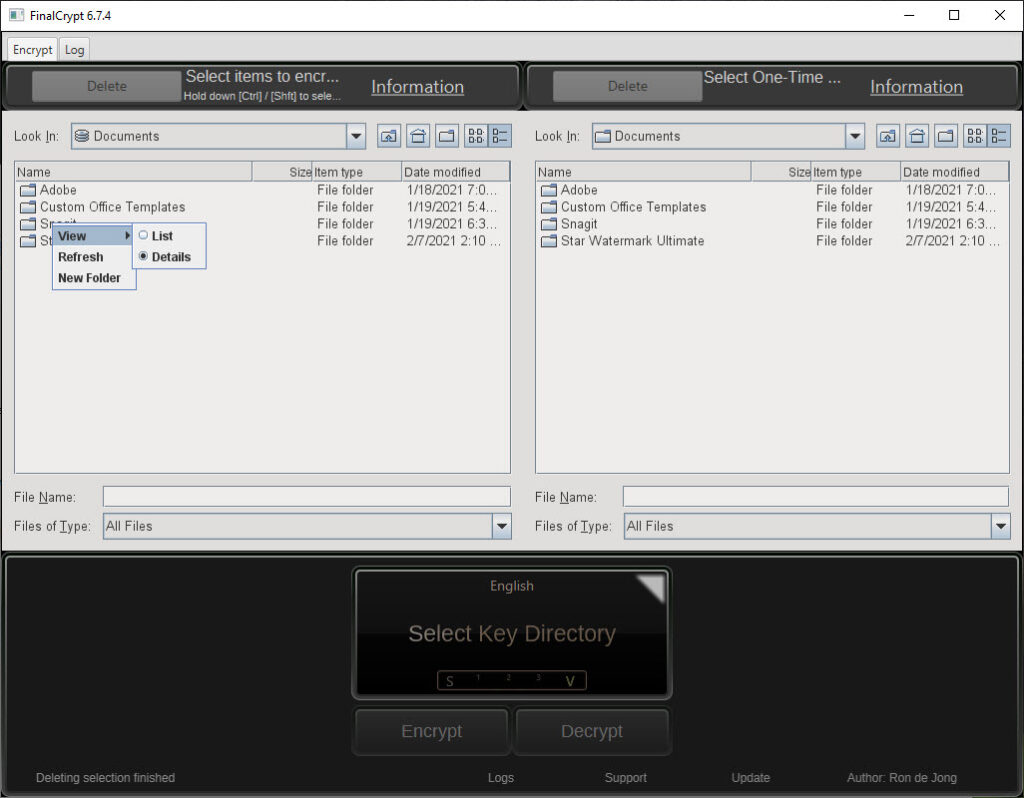The width and height of the screenshot is (1024, 798).
Task: Select Refresh in context menu
Action: pos(93,257)
